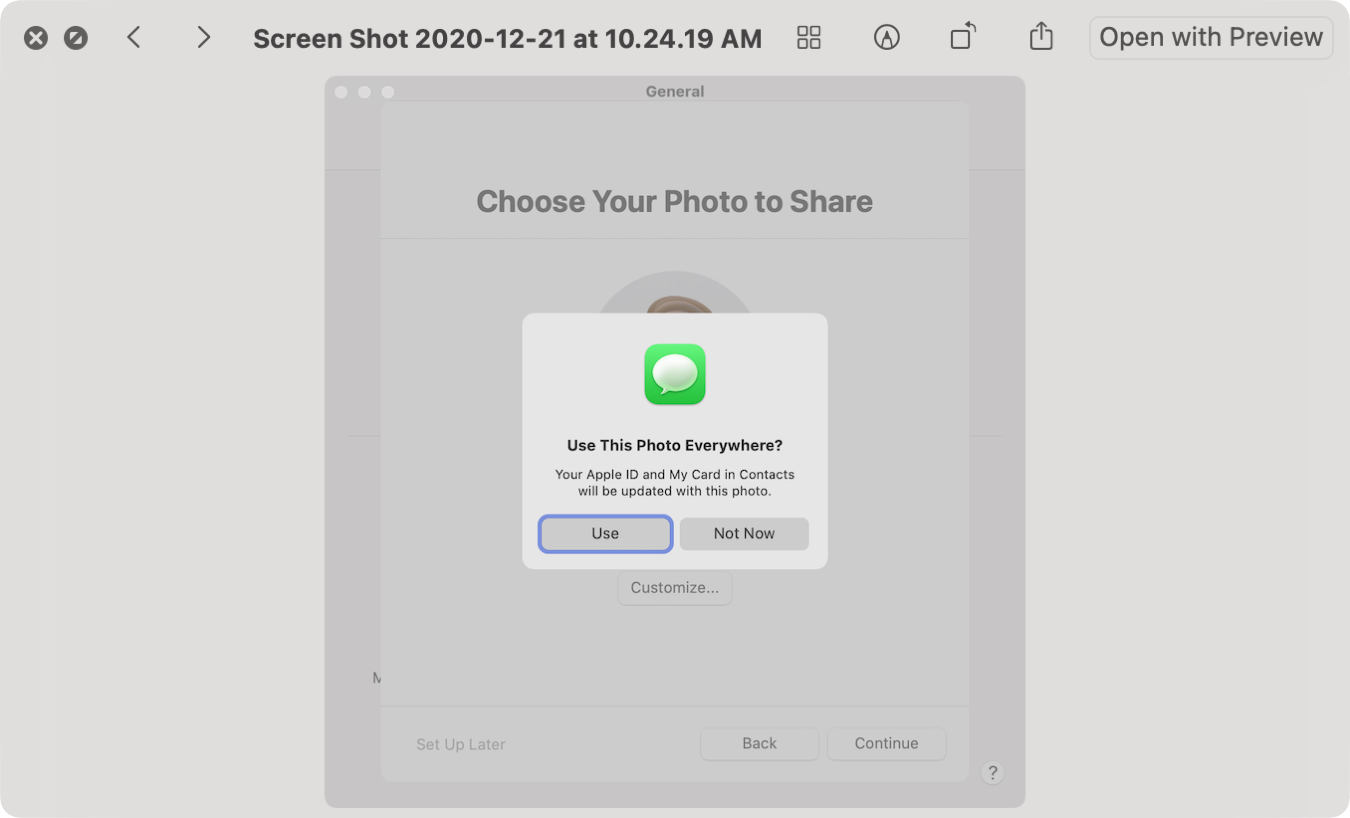The height and width of the screenshot is (818, 1350).
Task: Close the Quick Look preview window
Action: point(36,38)
